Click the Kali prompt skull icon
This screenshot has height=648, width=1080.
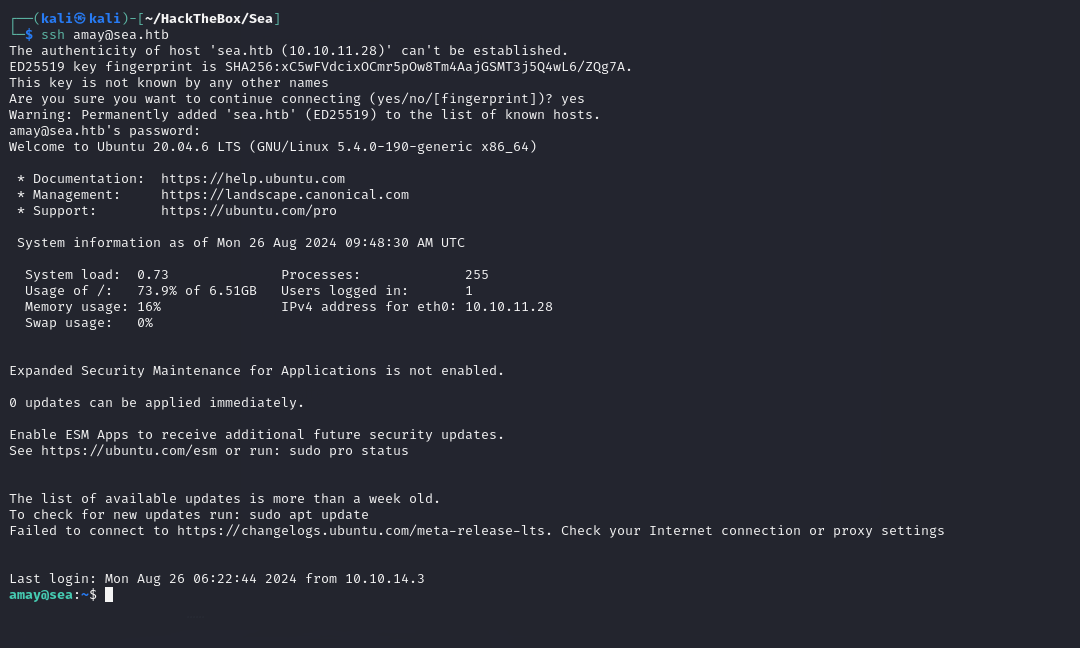tap(80, 19)
